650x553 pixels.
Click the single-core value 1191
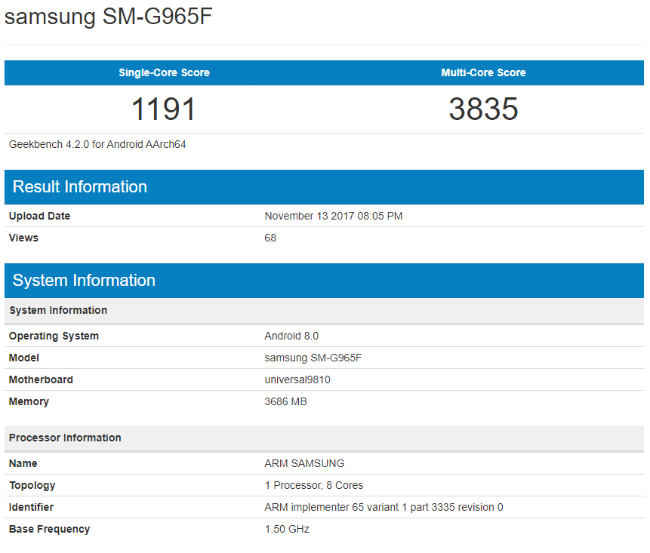point(163,109)
